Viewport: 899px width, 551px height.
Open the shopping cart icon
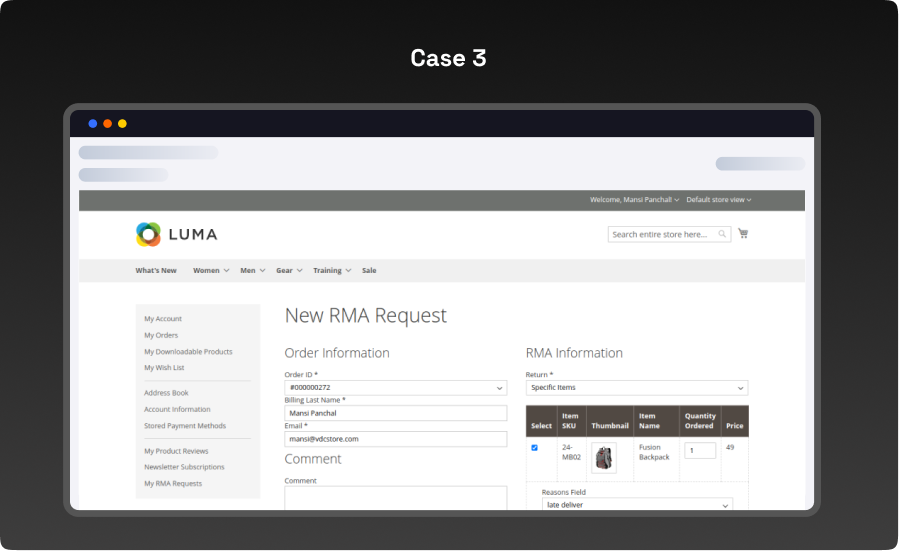tap(743, 234)
